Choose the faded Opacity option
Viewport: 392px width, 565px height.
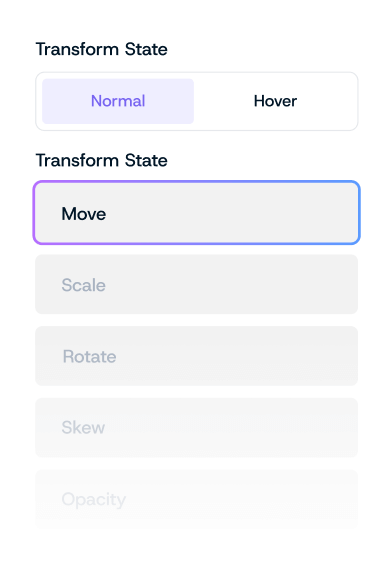pos(196,499)
